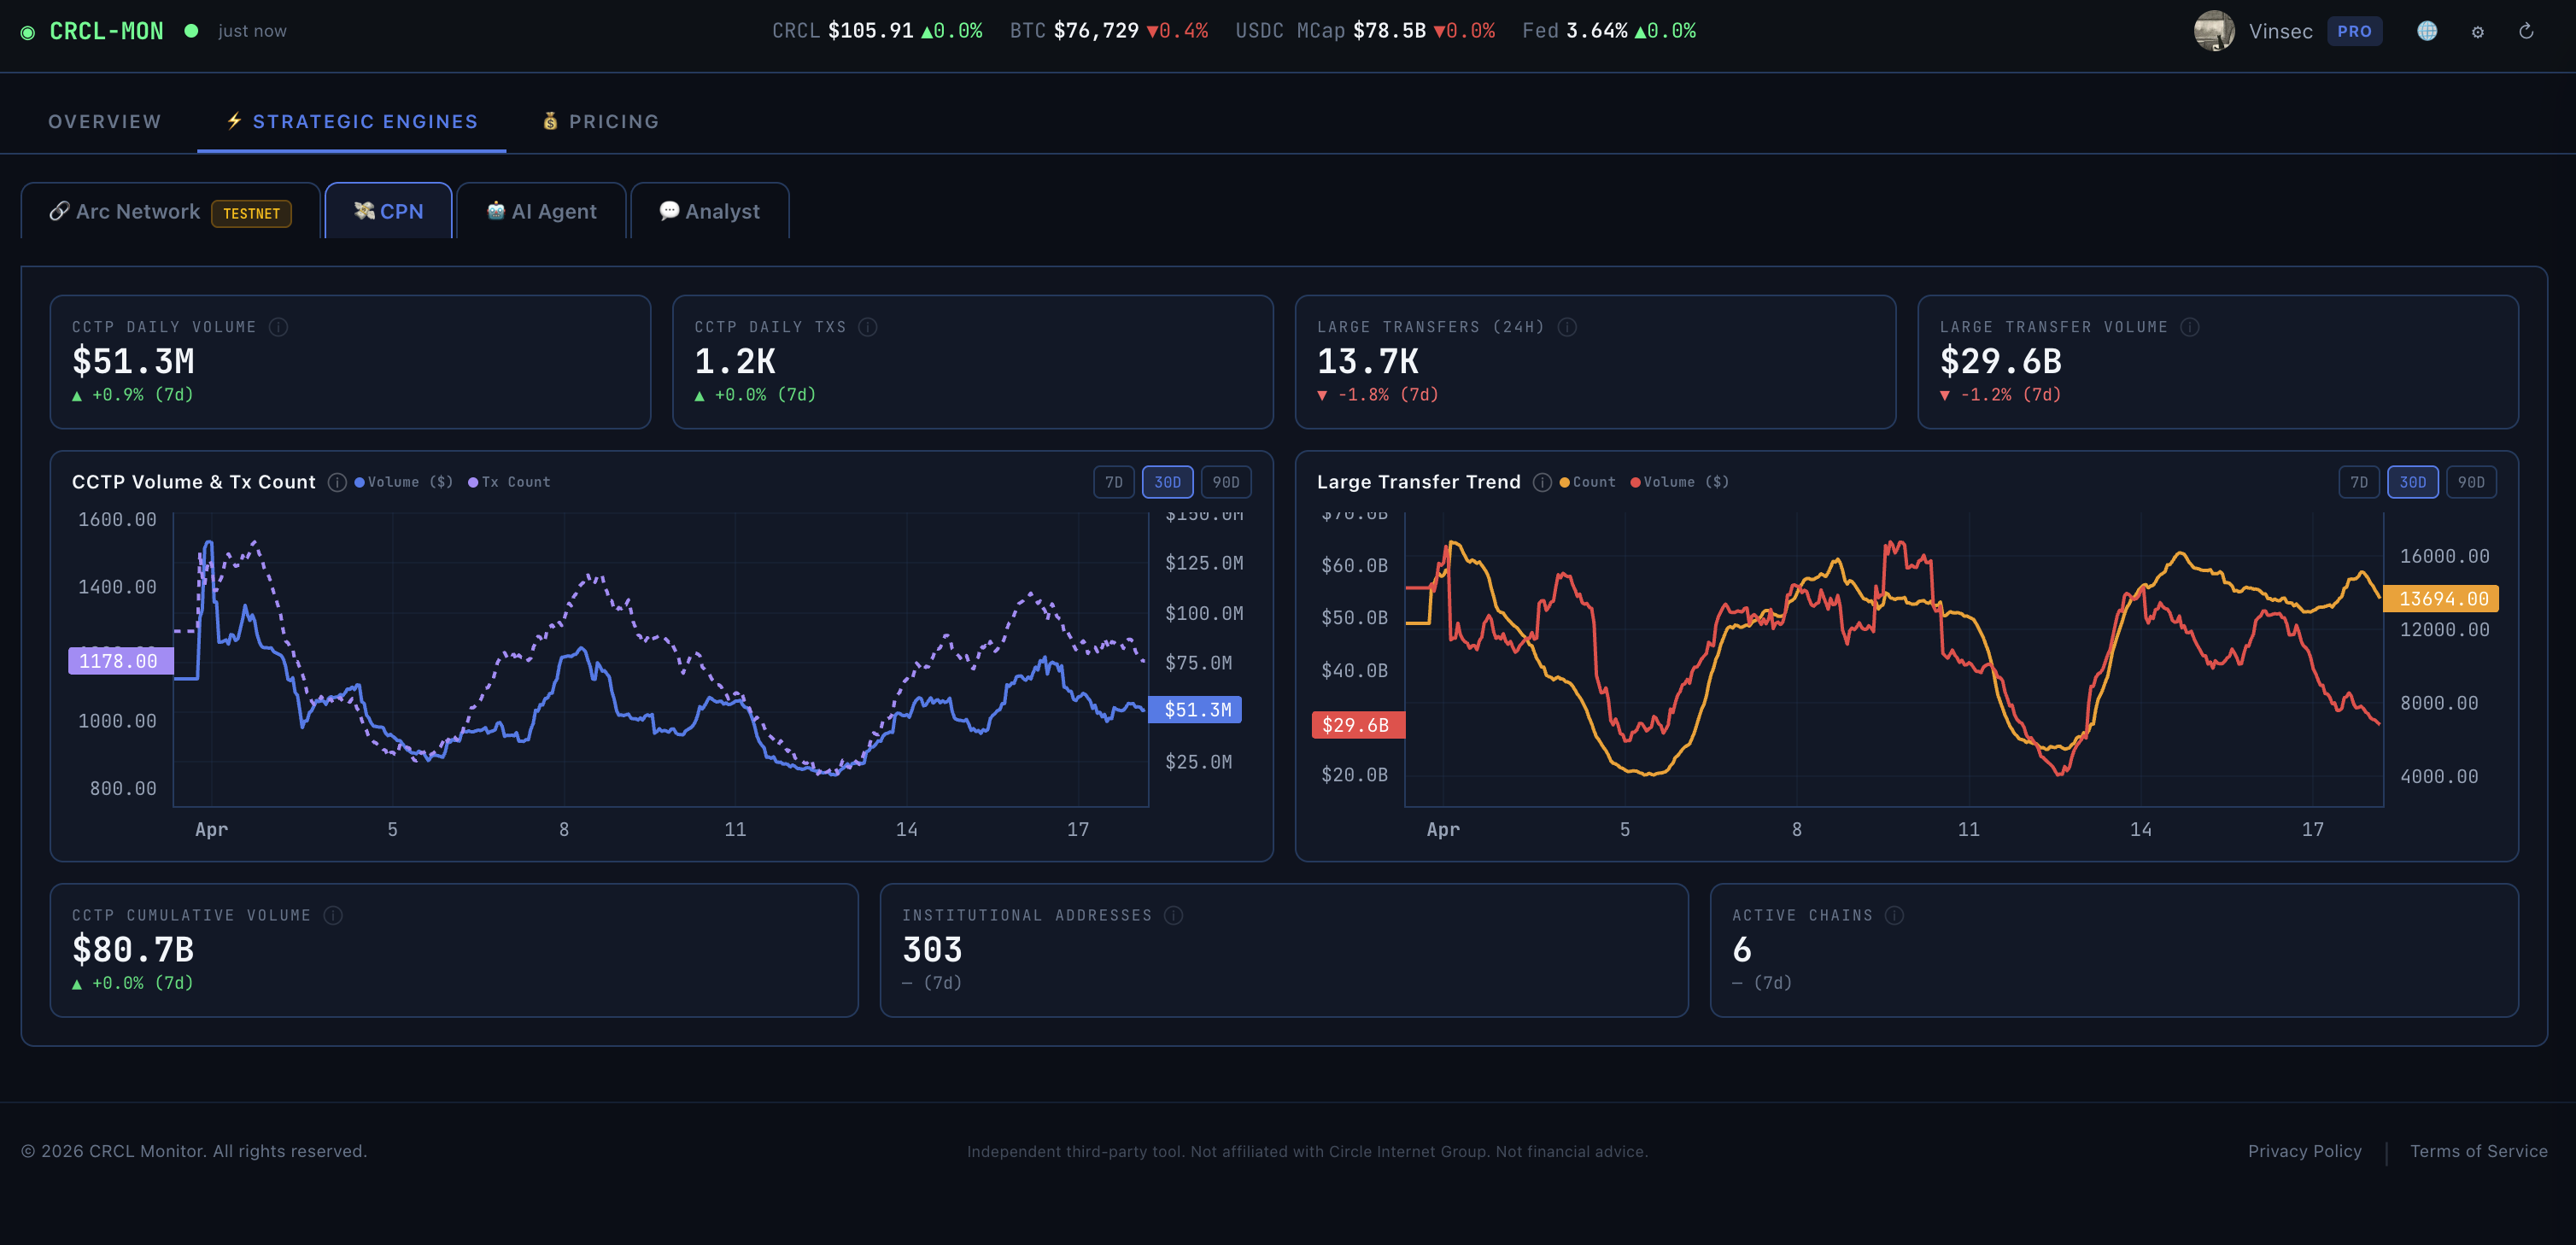Select 90D range on Large Transfer Trend

click(x=2470, y=482)
